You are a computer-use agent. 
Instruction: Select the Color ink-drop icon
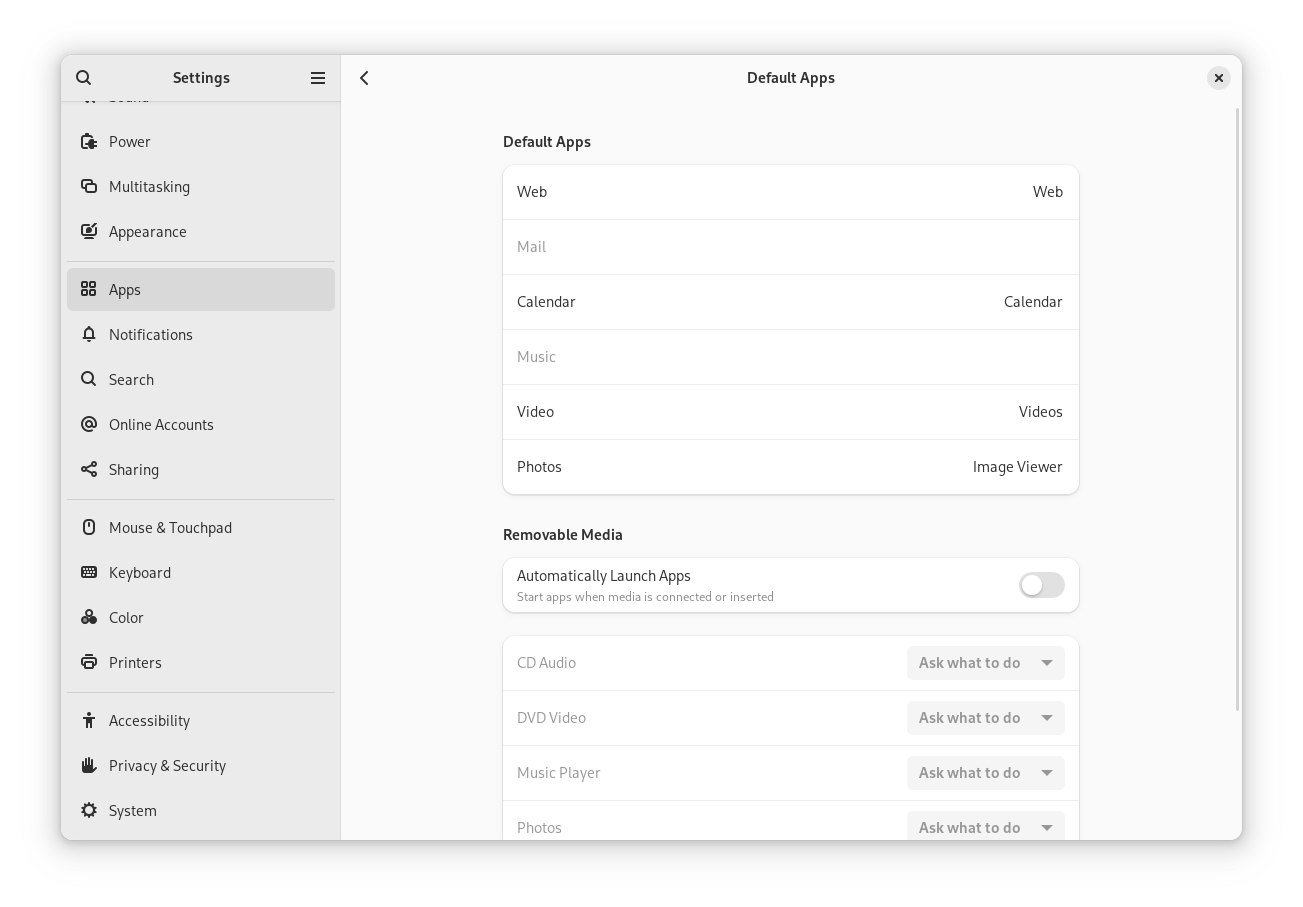click(x=89, y=617)
